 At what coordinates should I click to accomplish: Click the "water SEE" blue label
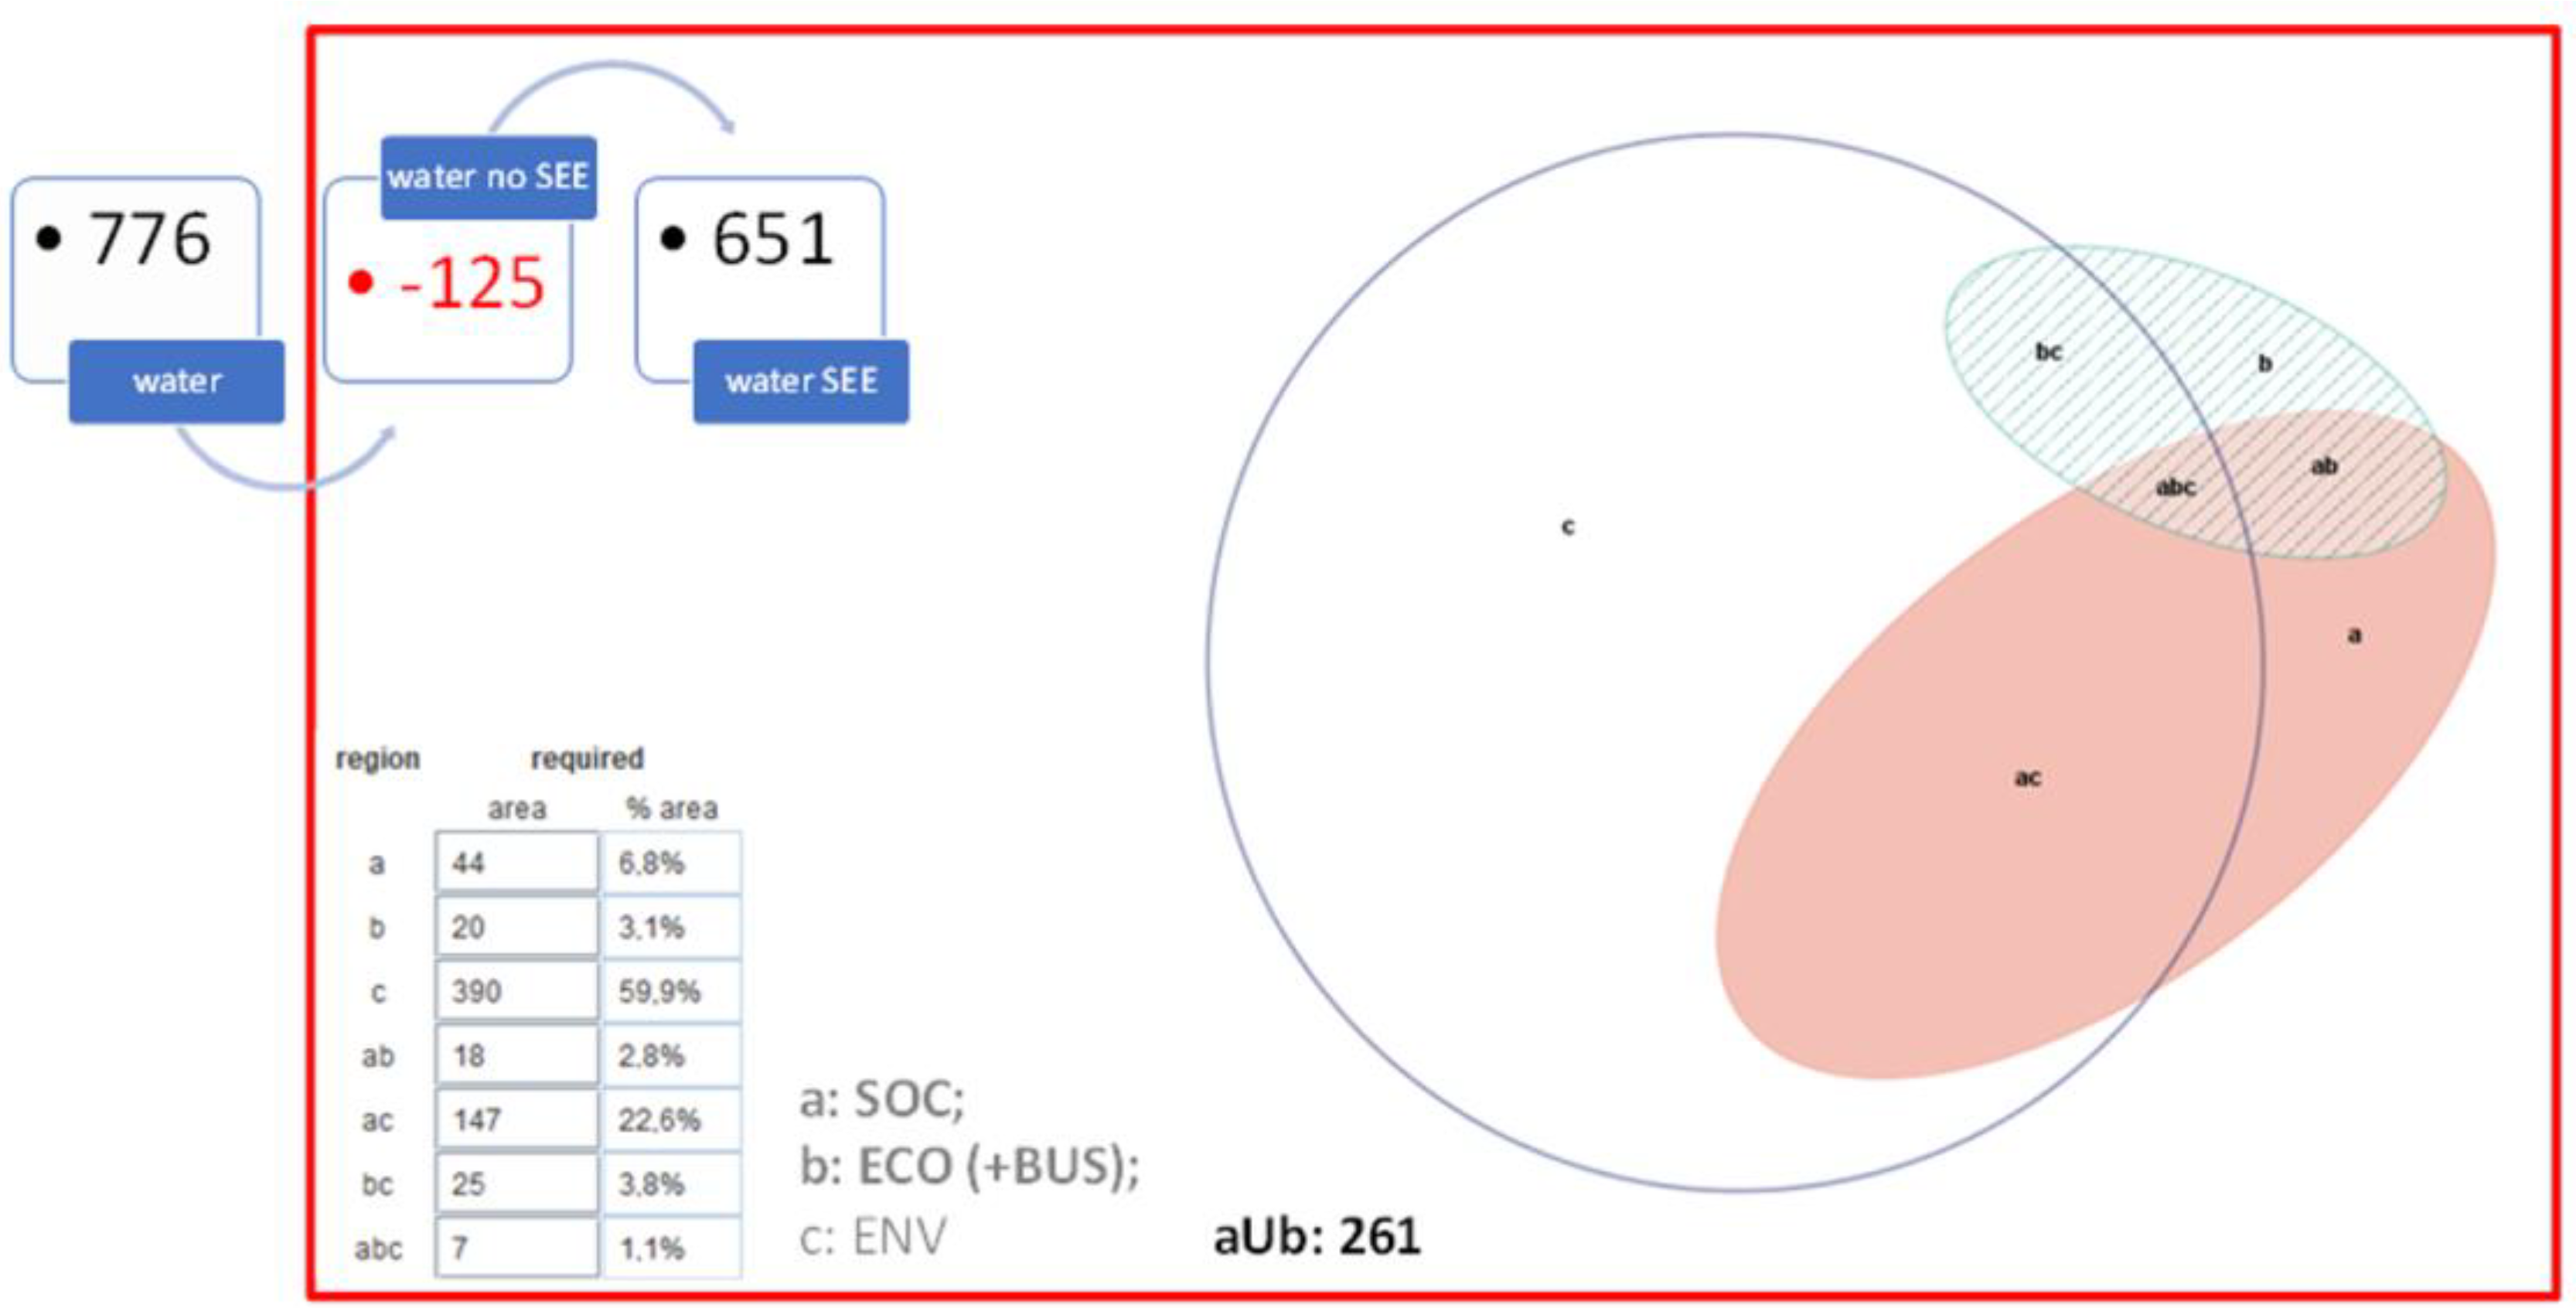pos(801,381)
